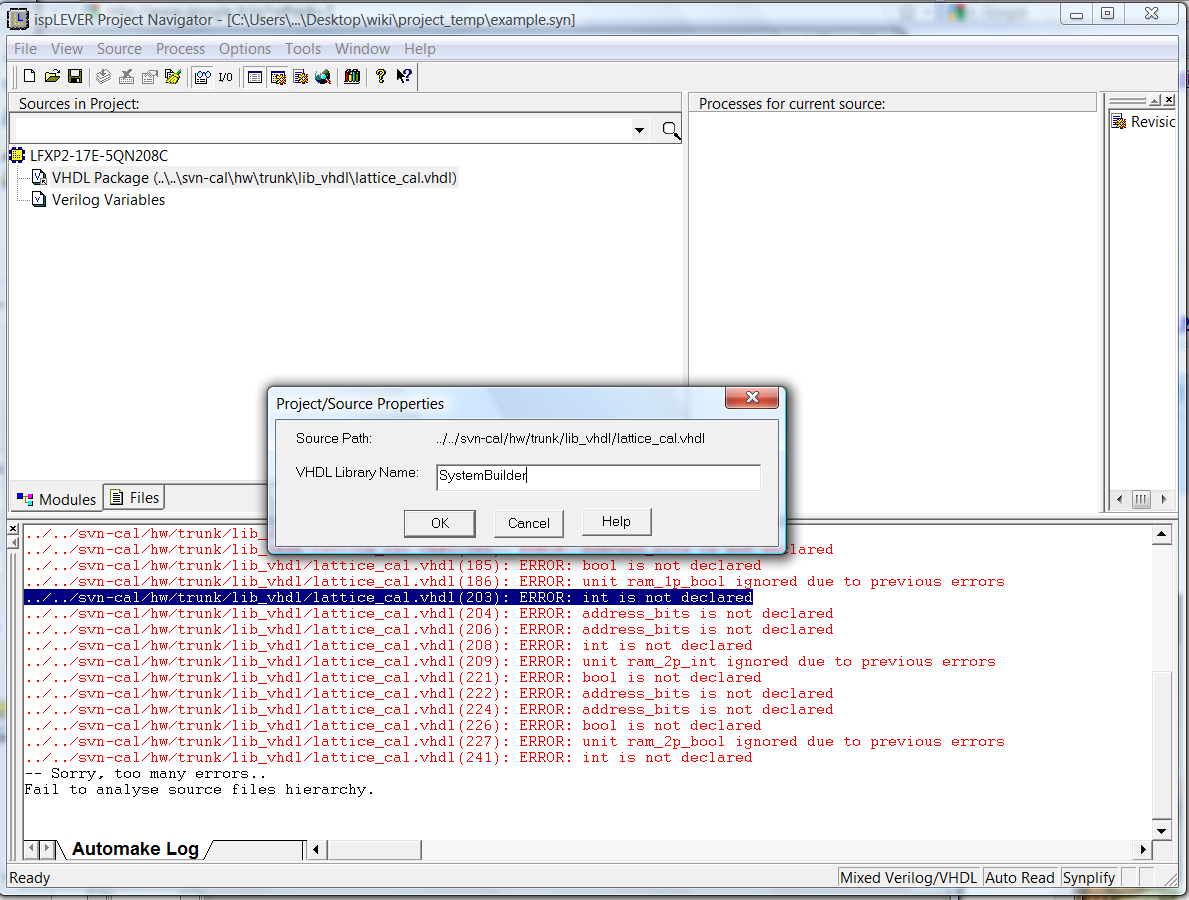Viewport: 1189px width, 900px height.
Task: Click the line 209 ram_2p_int error
Action: (510, 662)
